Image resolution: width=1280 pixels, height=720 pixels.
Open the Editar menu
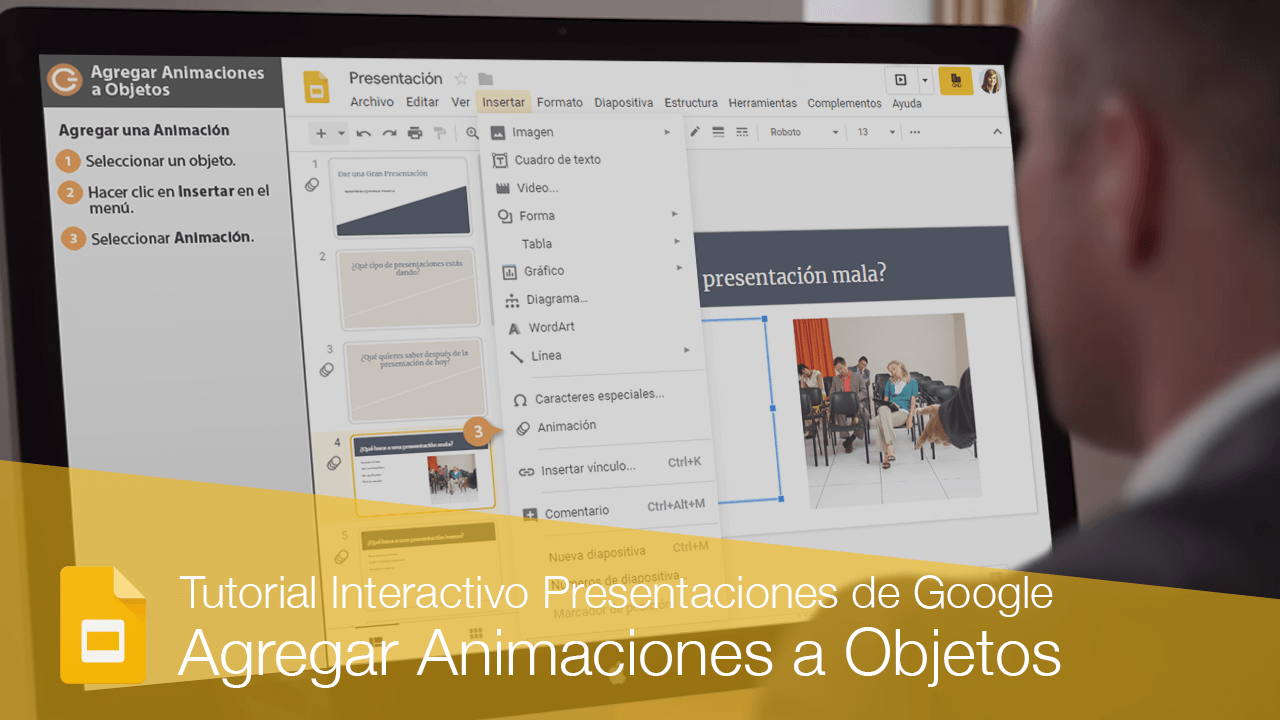[x=423, y=102]
